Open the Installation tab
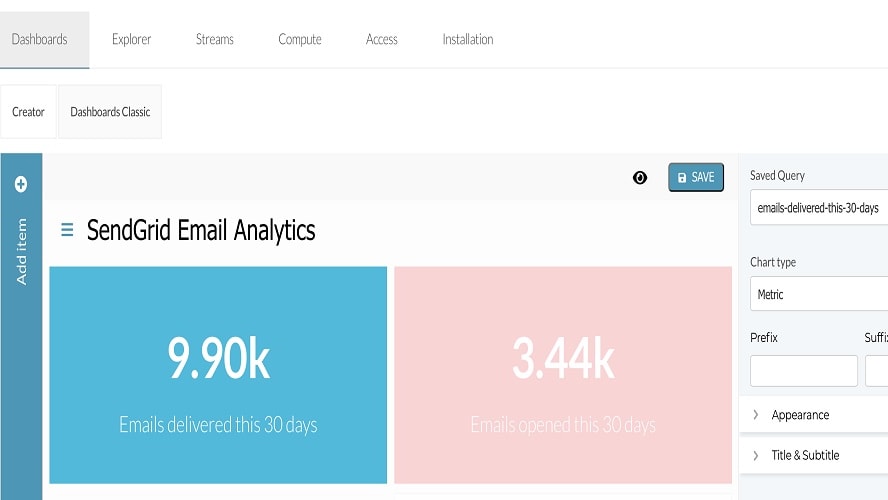 coord(468,40)
